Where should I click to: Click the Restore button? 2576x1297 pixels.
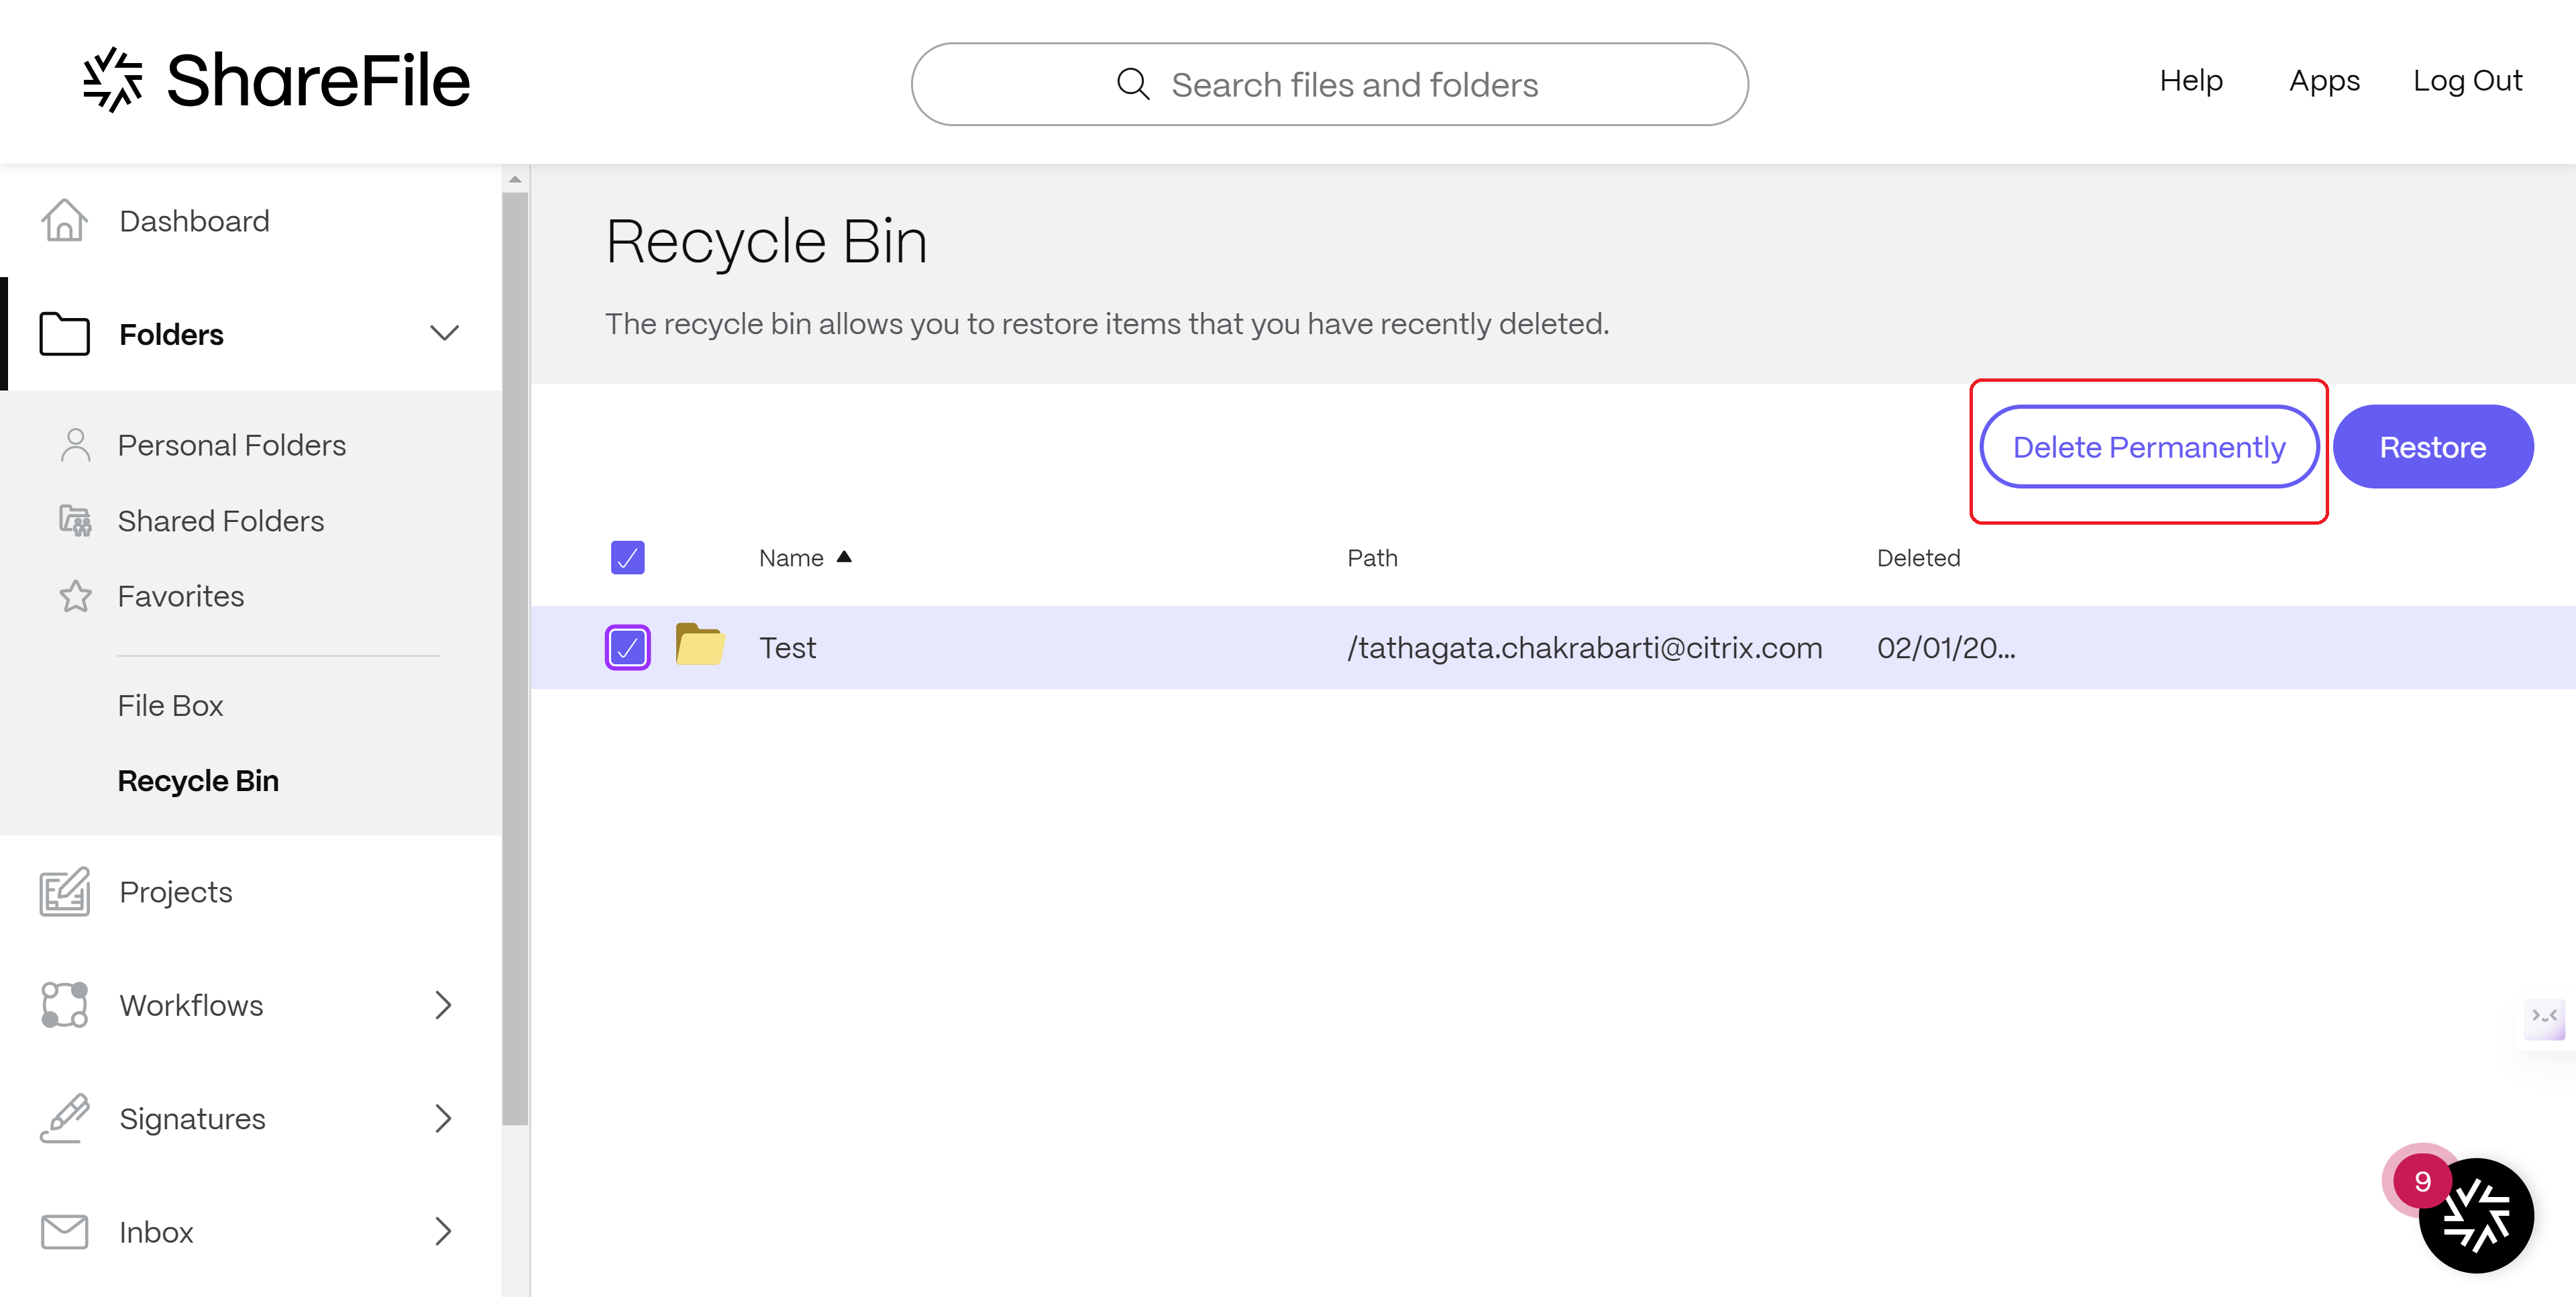(x=2433, y=447)
